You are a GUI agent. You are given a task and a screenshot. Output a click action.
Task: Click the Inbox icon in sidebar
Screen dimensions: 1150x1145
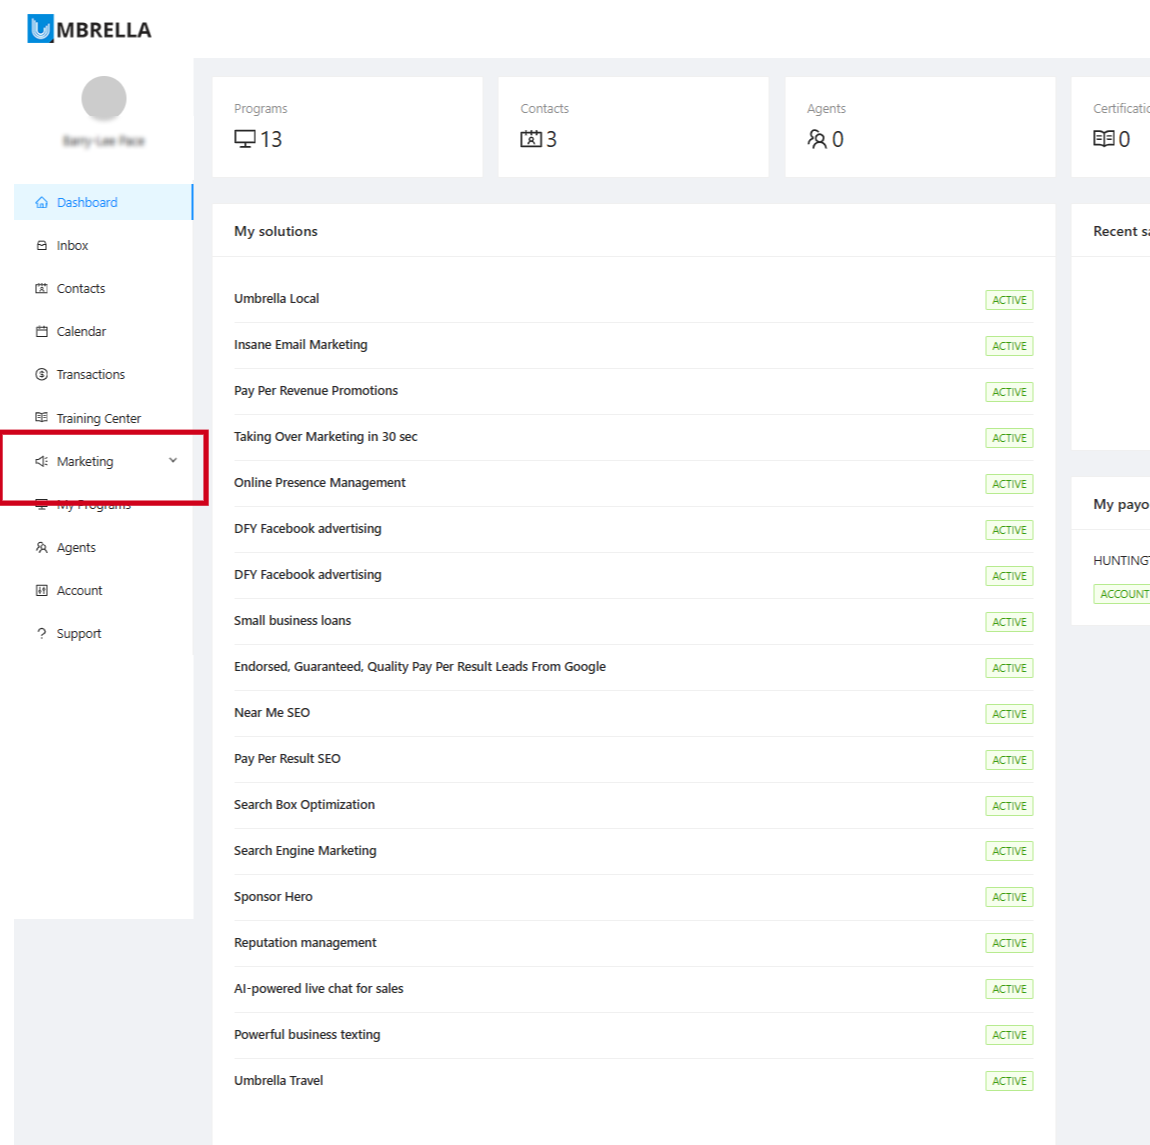click(42, 246)
